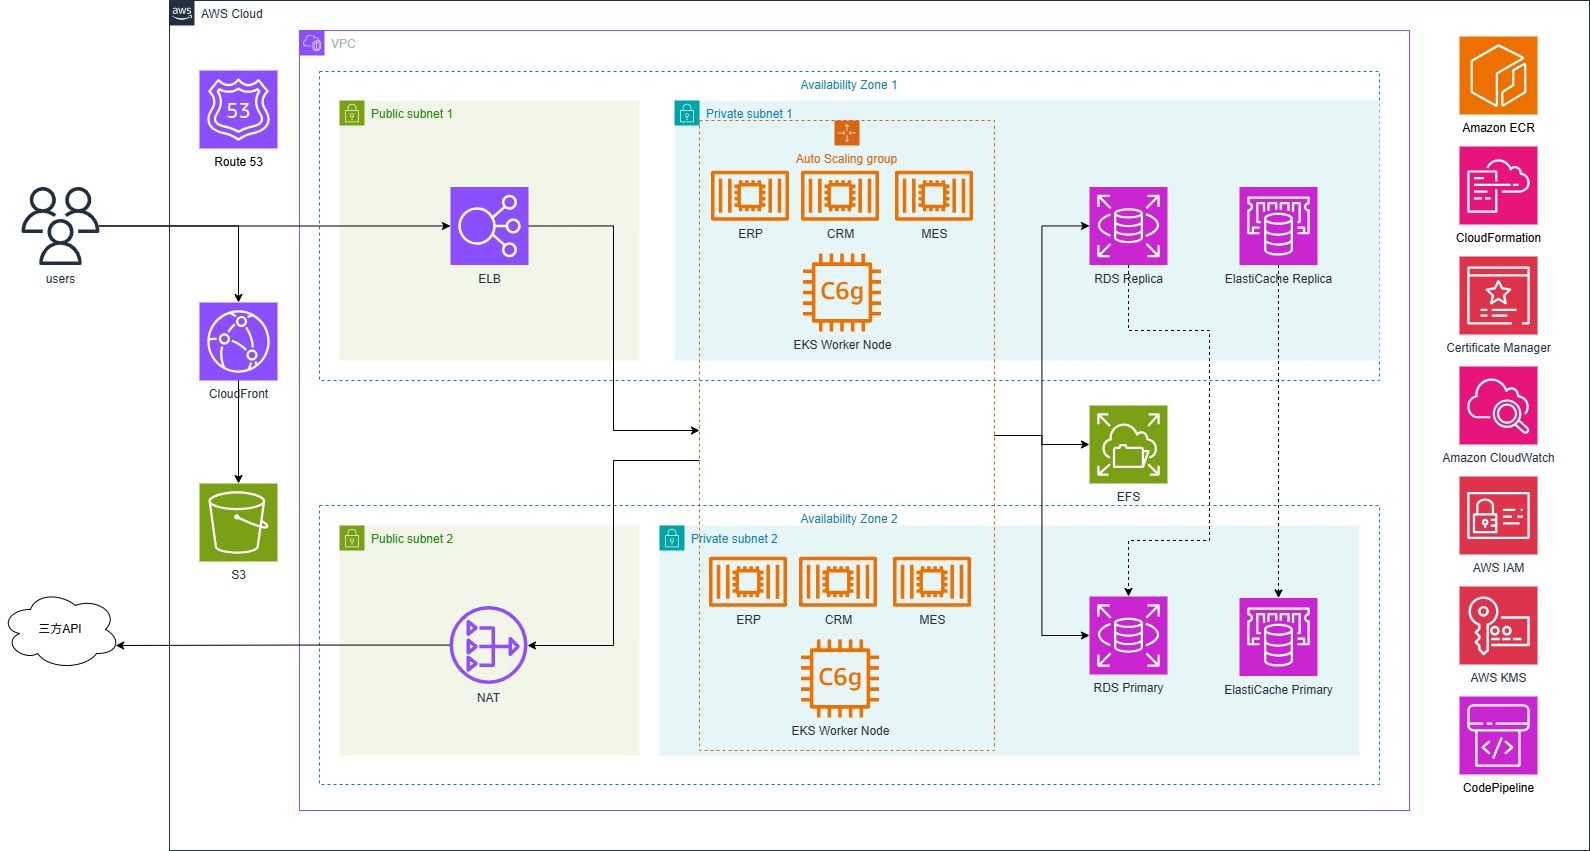Select the CloudFormation icon
The width and height of the screenshot is (1590, 851).
(x=1498, y=186)
